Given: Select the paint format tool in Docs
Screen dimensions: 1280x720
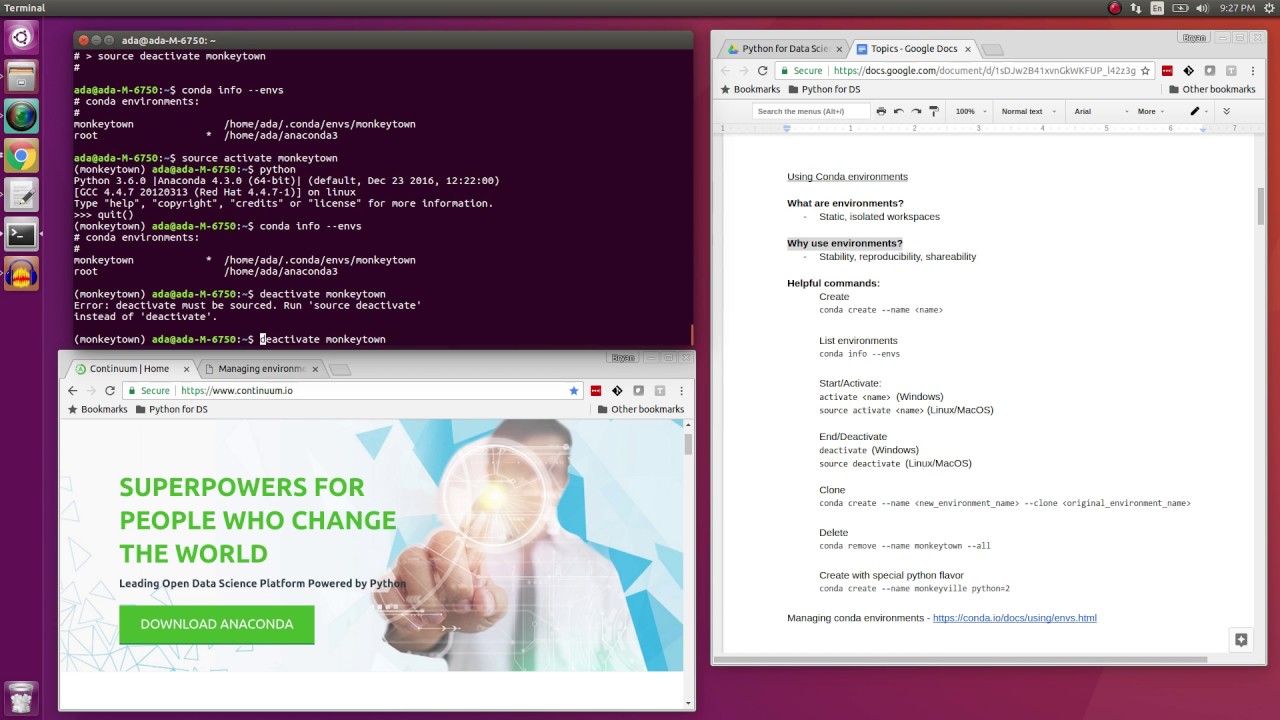Looking at the screenshot, I should 934,111.
